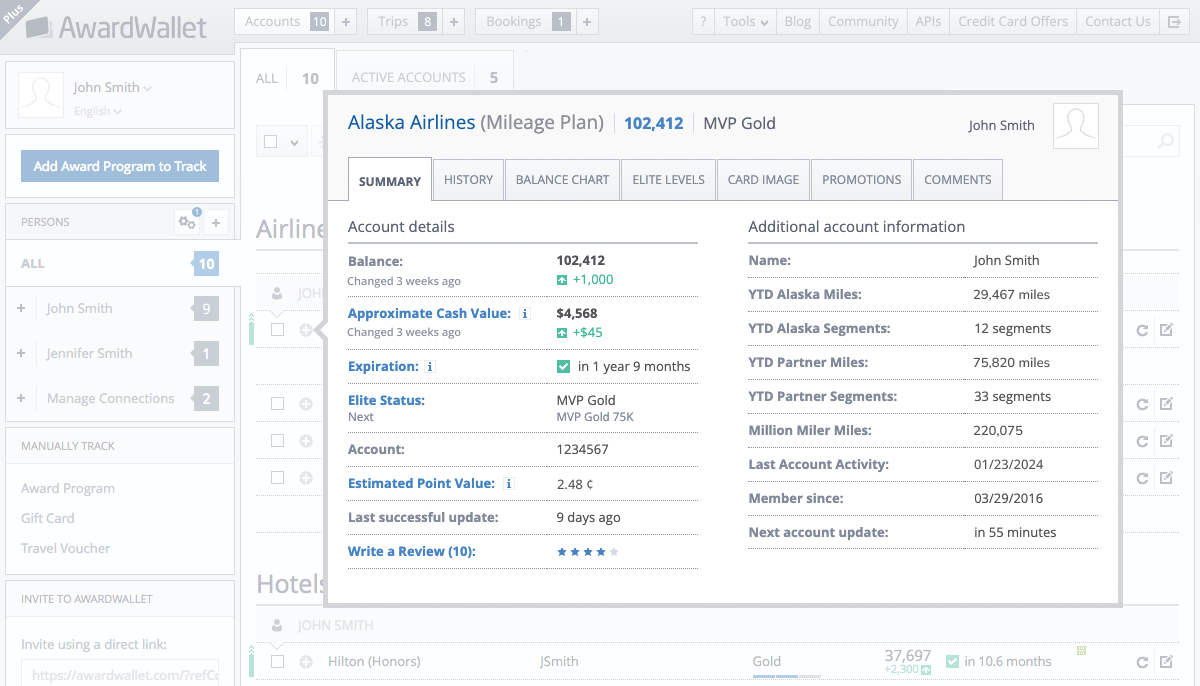Click info icon beside Estimated Point Value
The width and height of the screenshot is (1200, 686).
click(508, 483)
